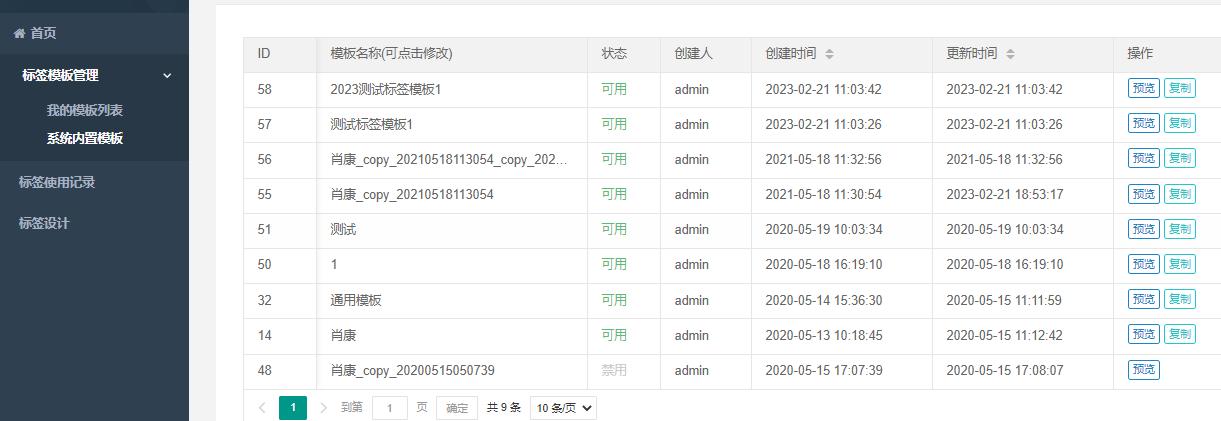
Task: Go to 标签设计 in the sidebar
Action: [44, 223]
